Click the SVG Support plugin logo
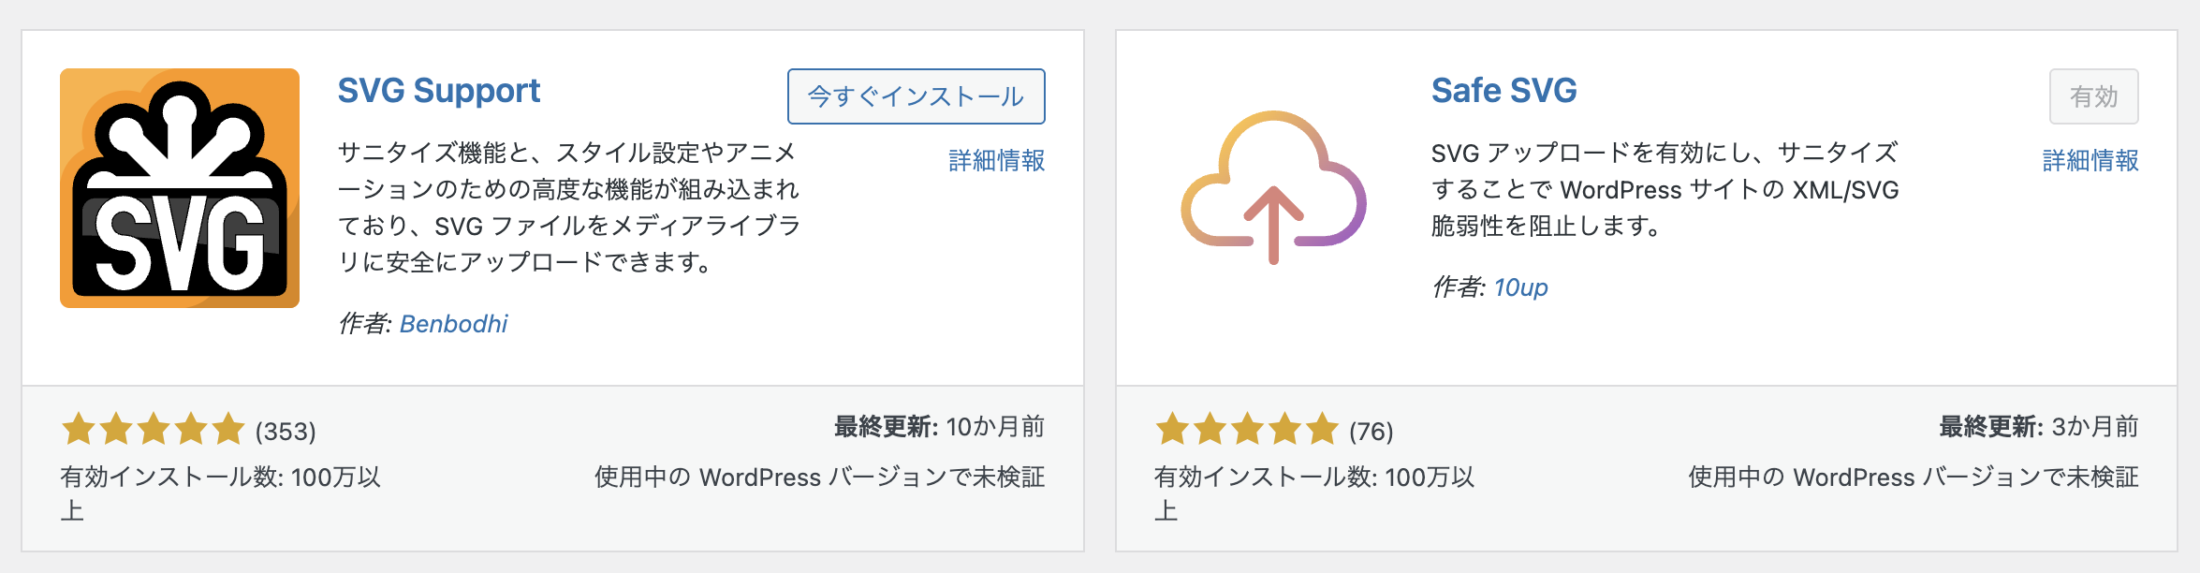This screenshot has height=573, width=2200. coord(180,188)
